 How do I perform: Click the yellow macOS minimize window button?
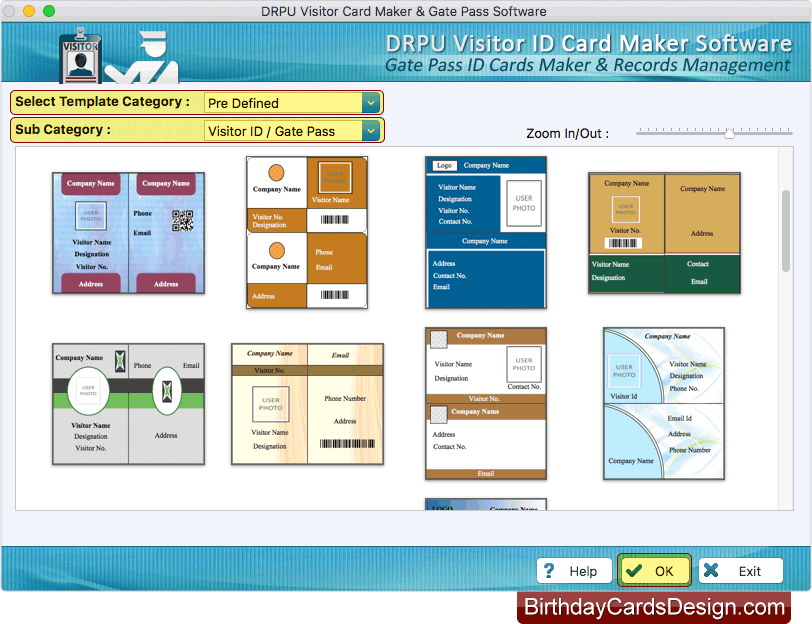pos(29,11)
